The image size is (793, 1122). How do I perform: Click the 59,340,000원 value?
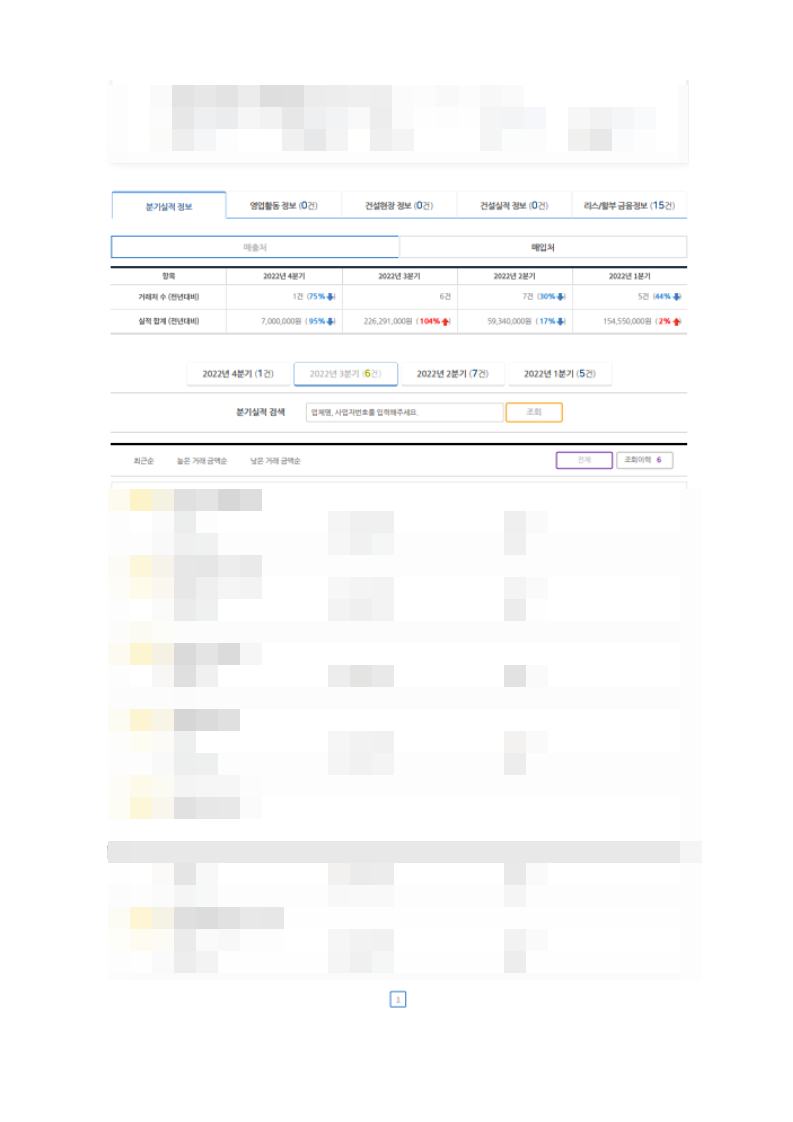[510, 321]
